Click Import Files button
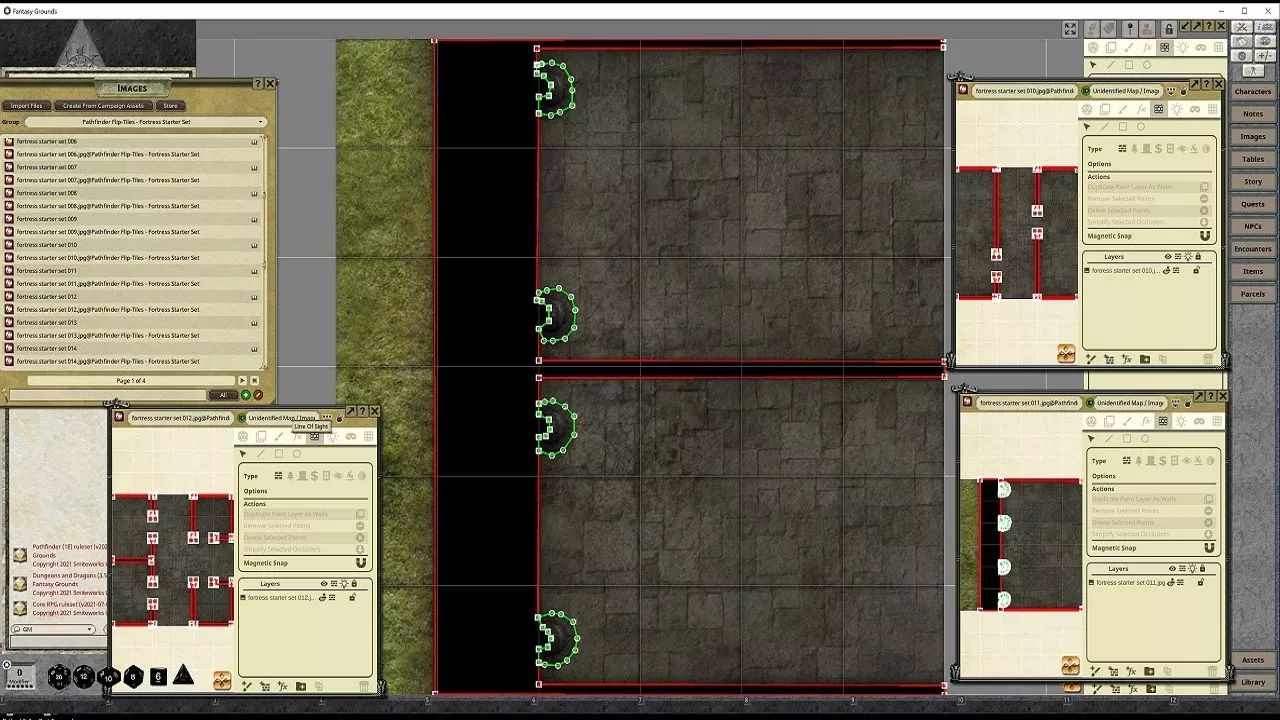1280x720 pixels. click(27, 106)
